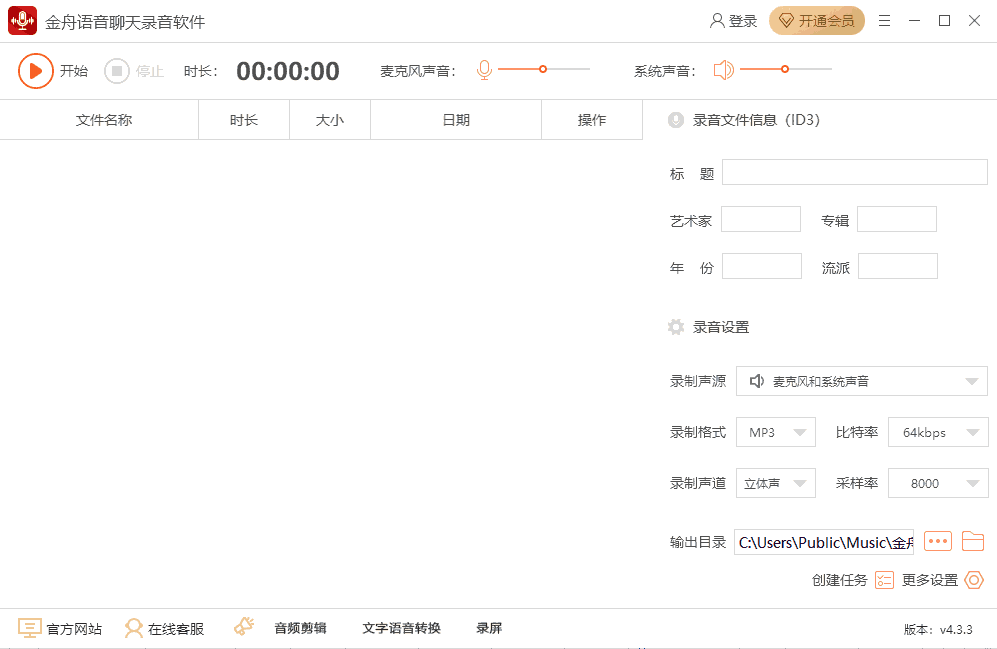
Task: Open the output directory folder icon
Action: (972, 541)
